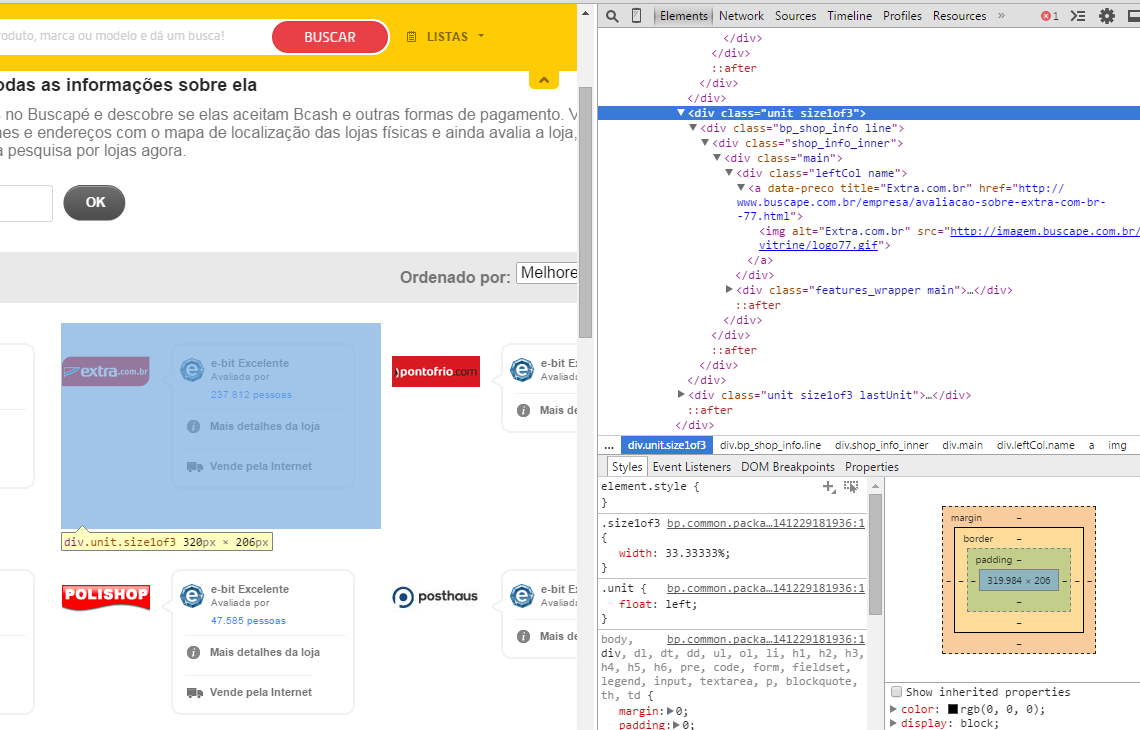Click the store search input field beside OK

tap(26, 203)
